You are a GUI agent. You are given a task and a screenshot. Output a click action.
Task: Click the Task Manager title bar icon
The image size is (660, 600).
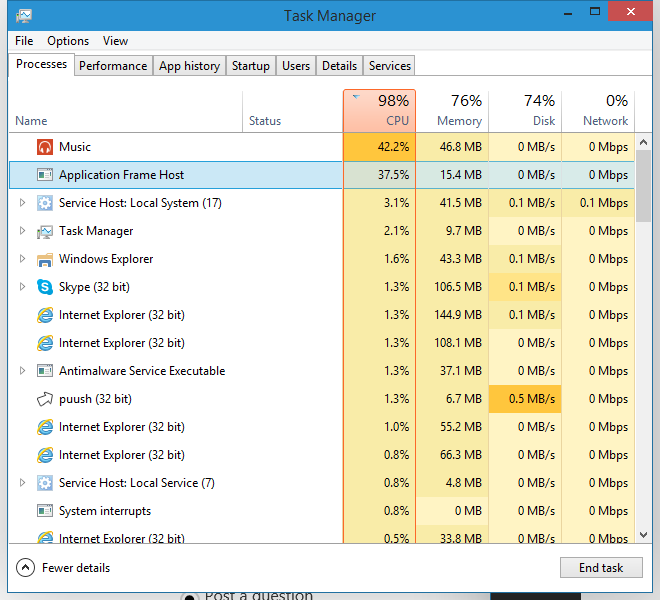(x=24, y=16)
